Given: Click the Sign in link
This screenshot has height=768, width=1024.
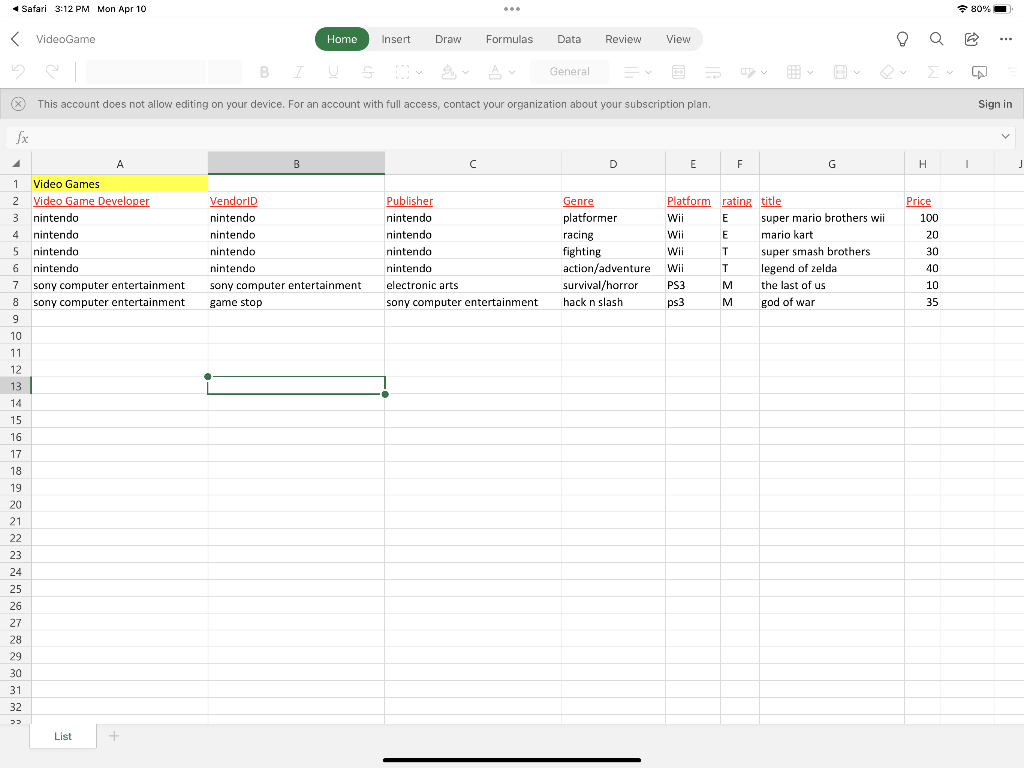Looking at the screenshot, I should pos(994,103).
